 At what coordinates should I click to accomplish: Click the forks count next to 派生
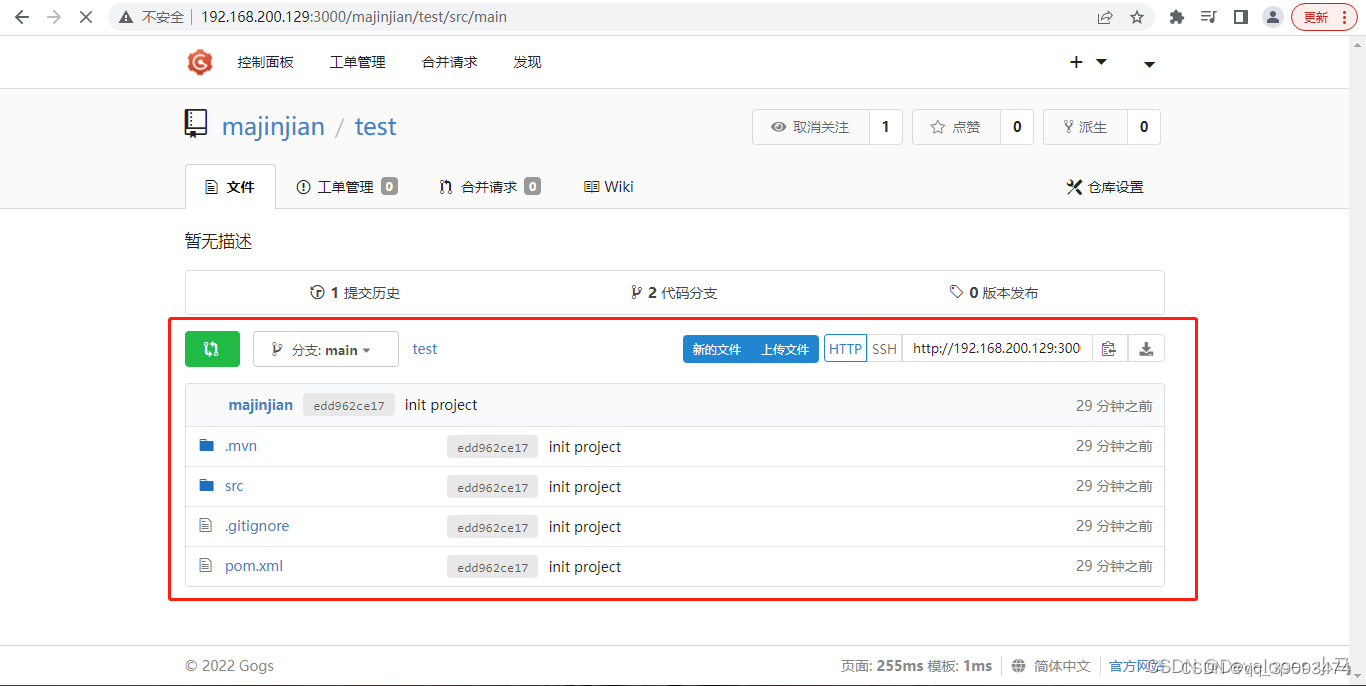click(x=1144, y=127)
